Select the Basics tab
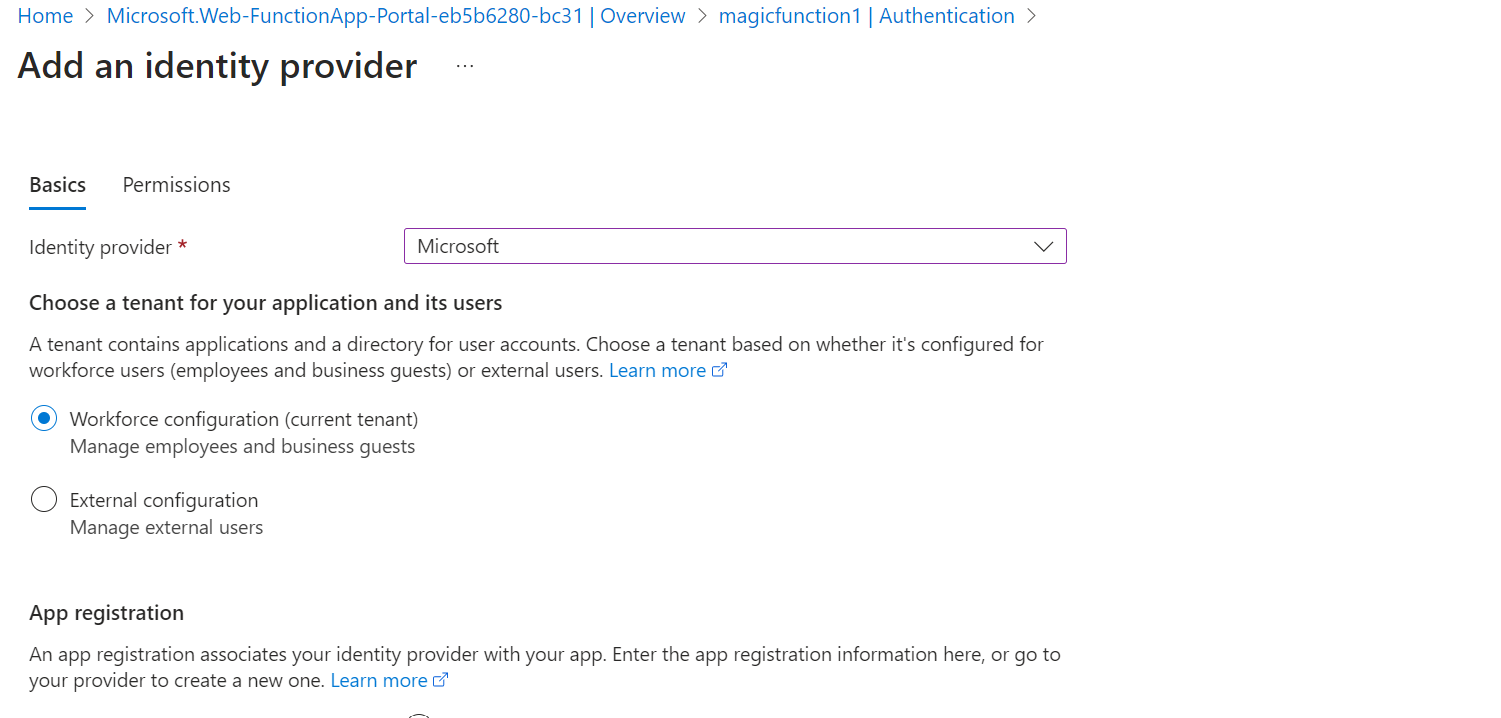This screenshot has width=1501, height=718. tap(57, 184)
